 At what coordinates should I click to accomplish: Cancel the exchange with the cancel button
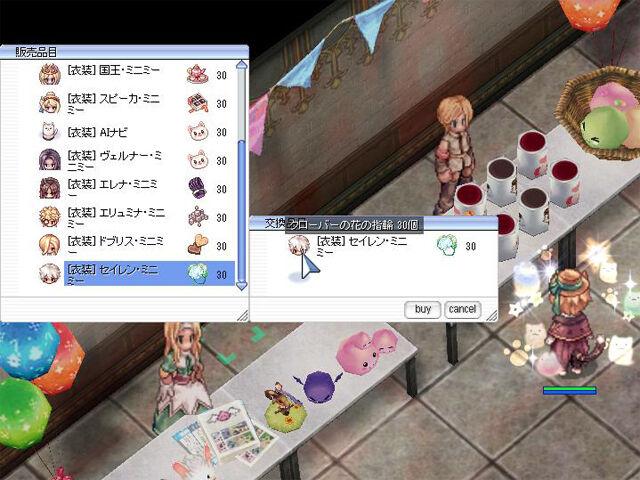(462, 309)
